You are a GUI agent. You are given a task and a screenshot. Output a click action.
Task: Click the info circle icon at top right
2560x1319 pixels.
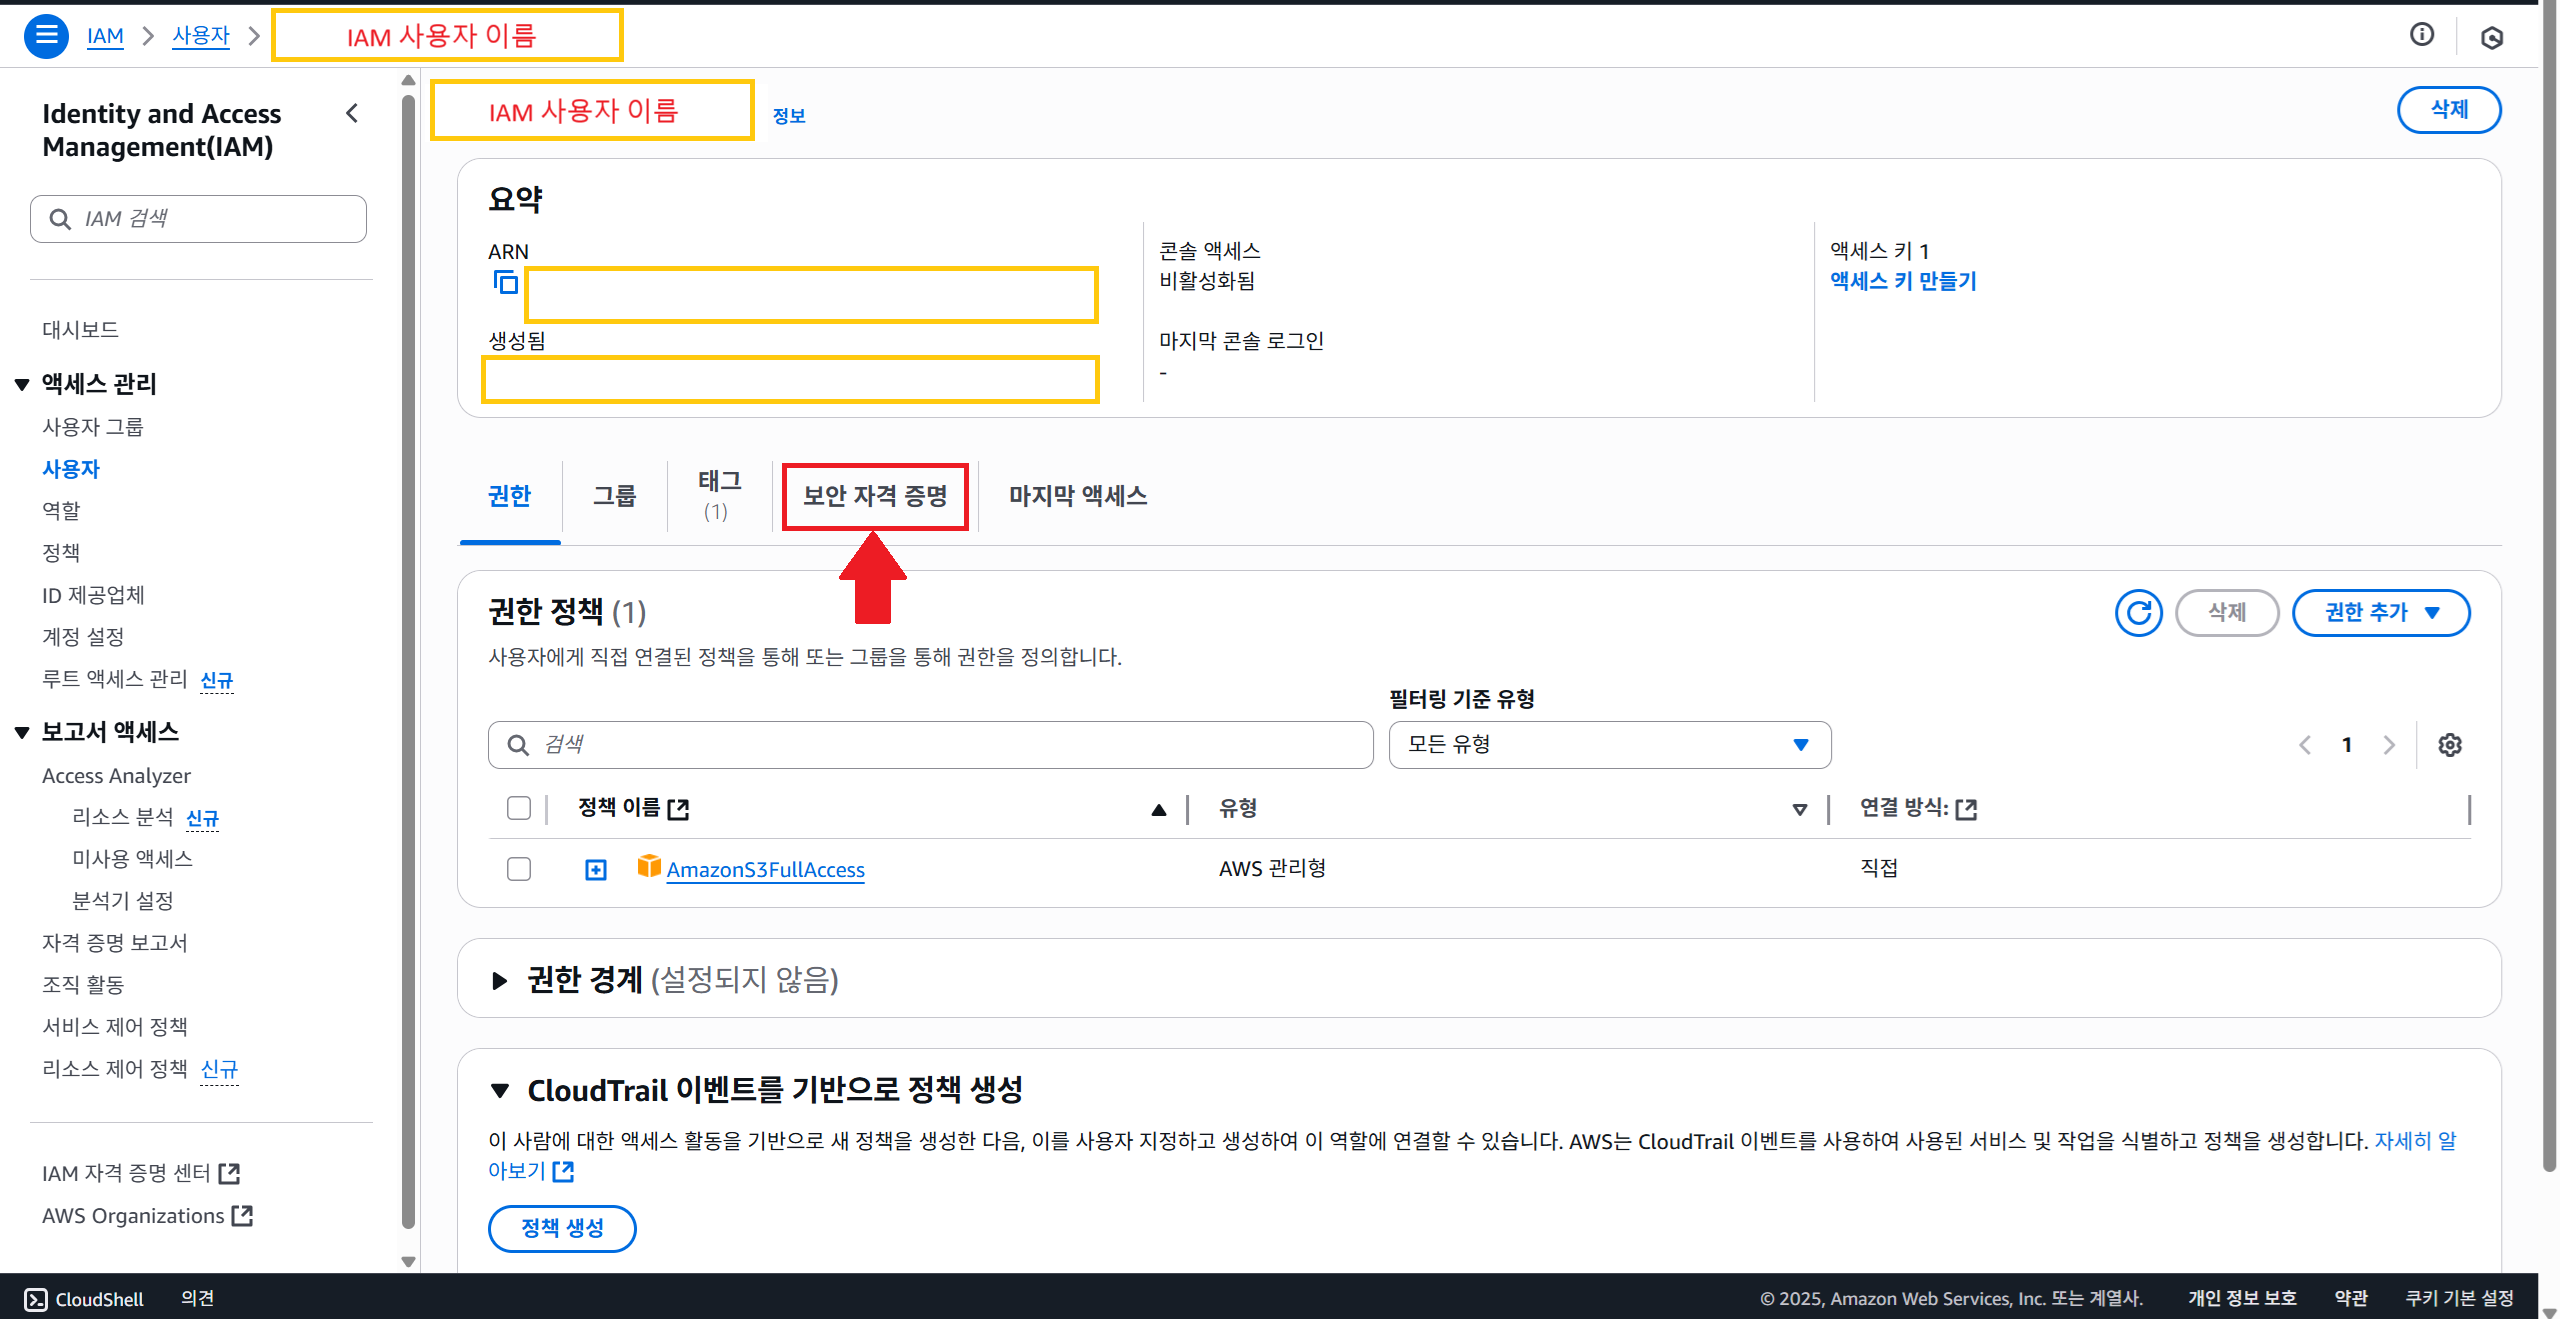coord(2421,35)
